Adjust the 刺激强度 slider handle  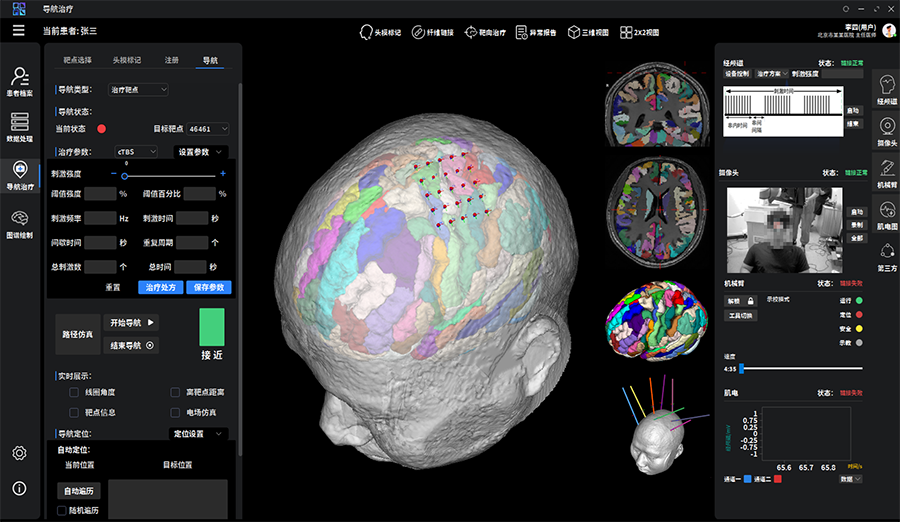coord(125,176)
